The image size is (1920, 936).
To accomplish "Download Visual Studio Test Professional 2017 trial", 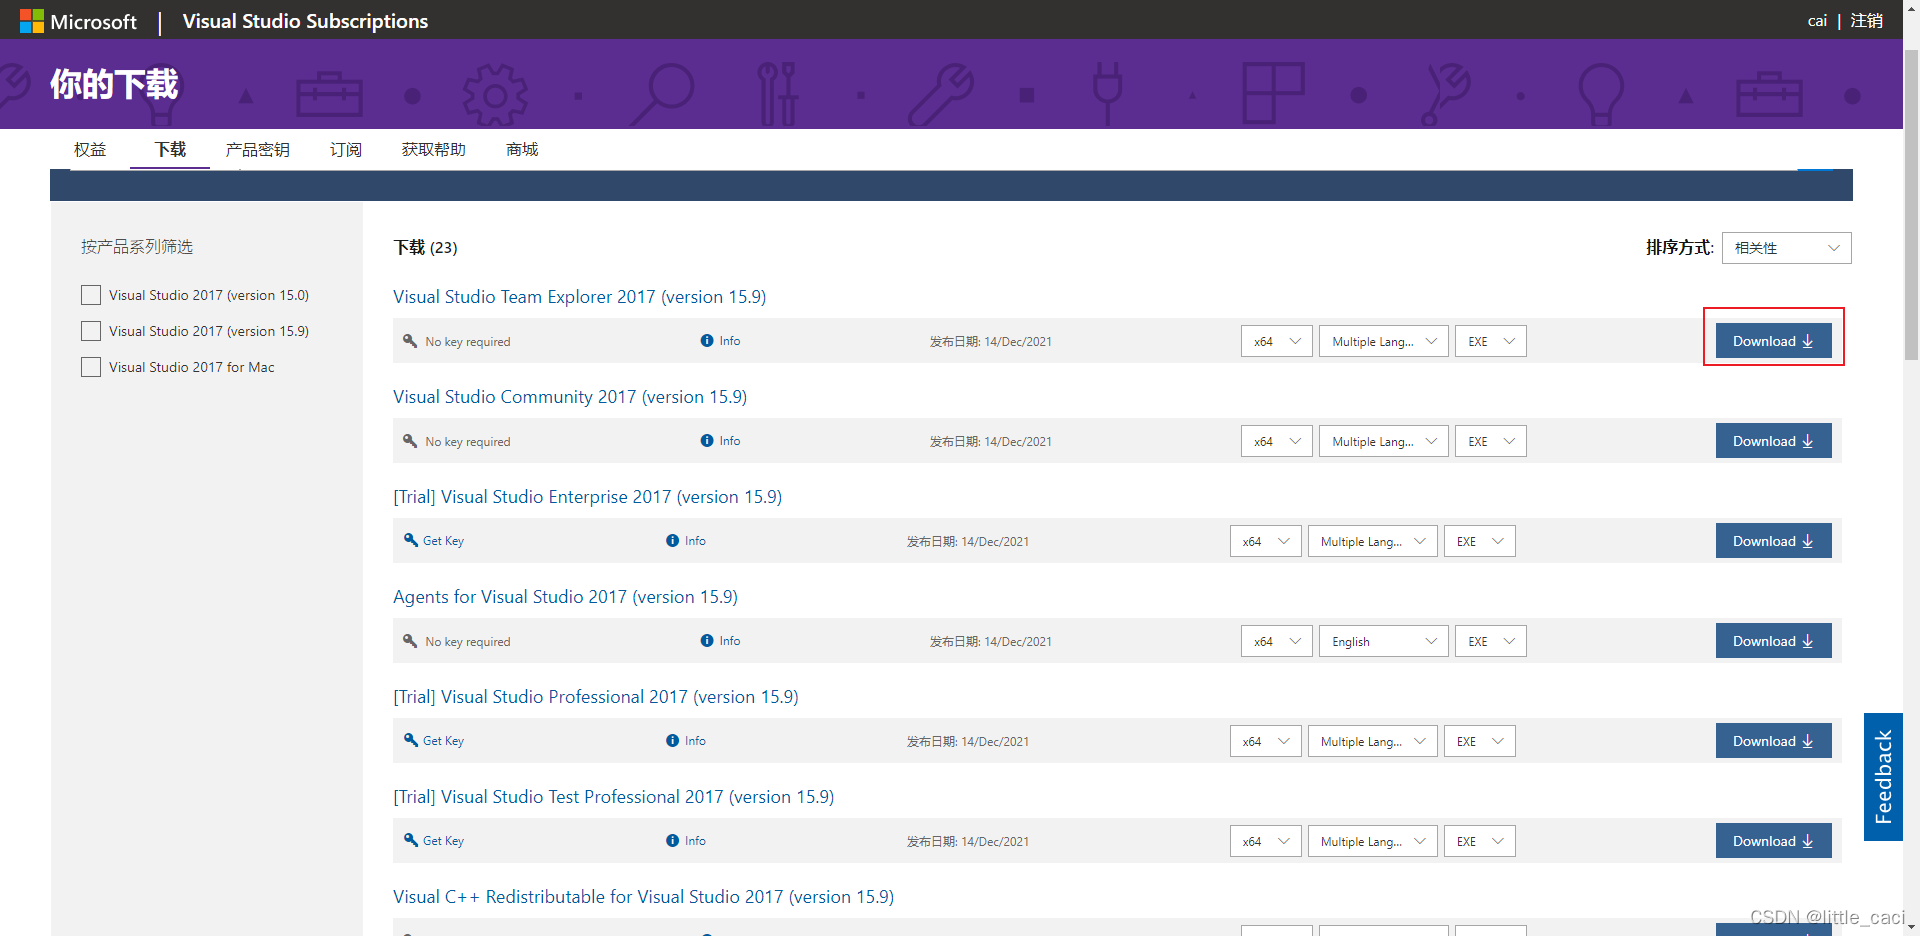I will click(x=1773, y=841).
